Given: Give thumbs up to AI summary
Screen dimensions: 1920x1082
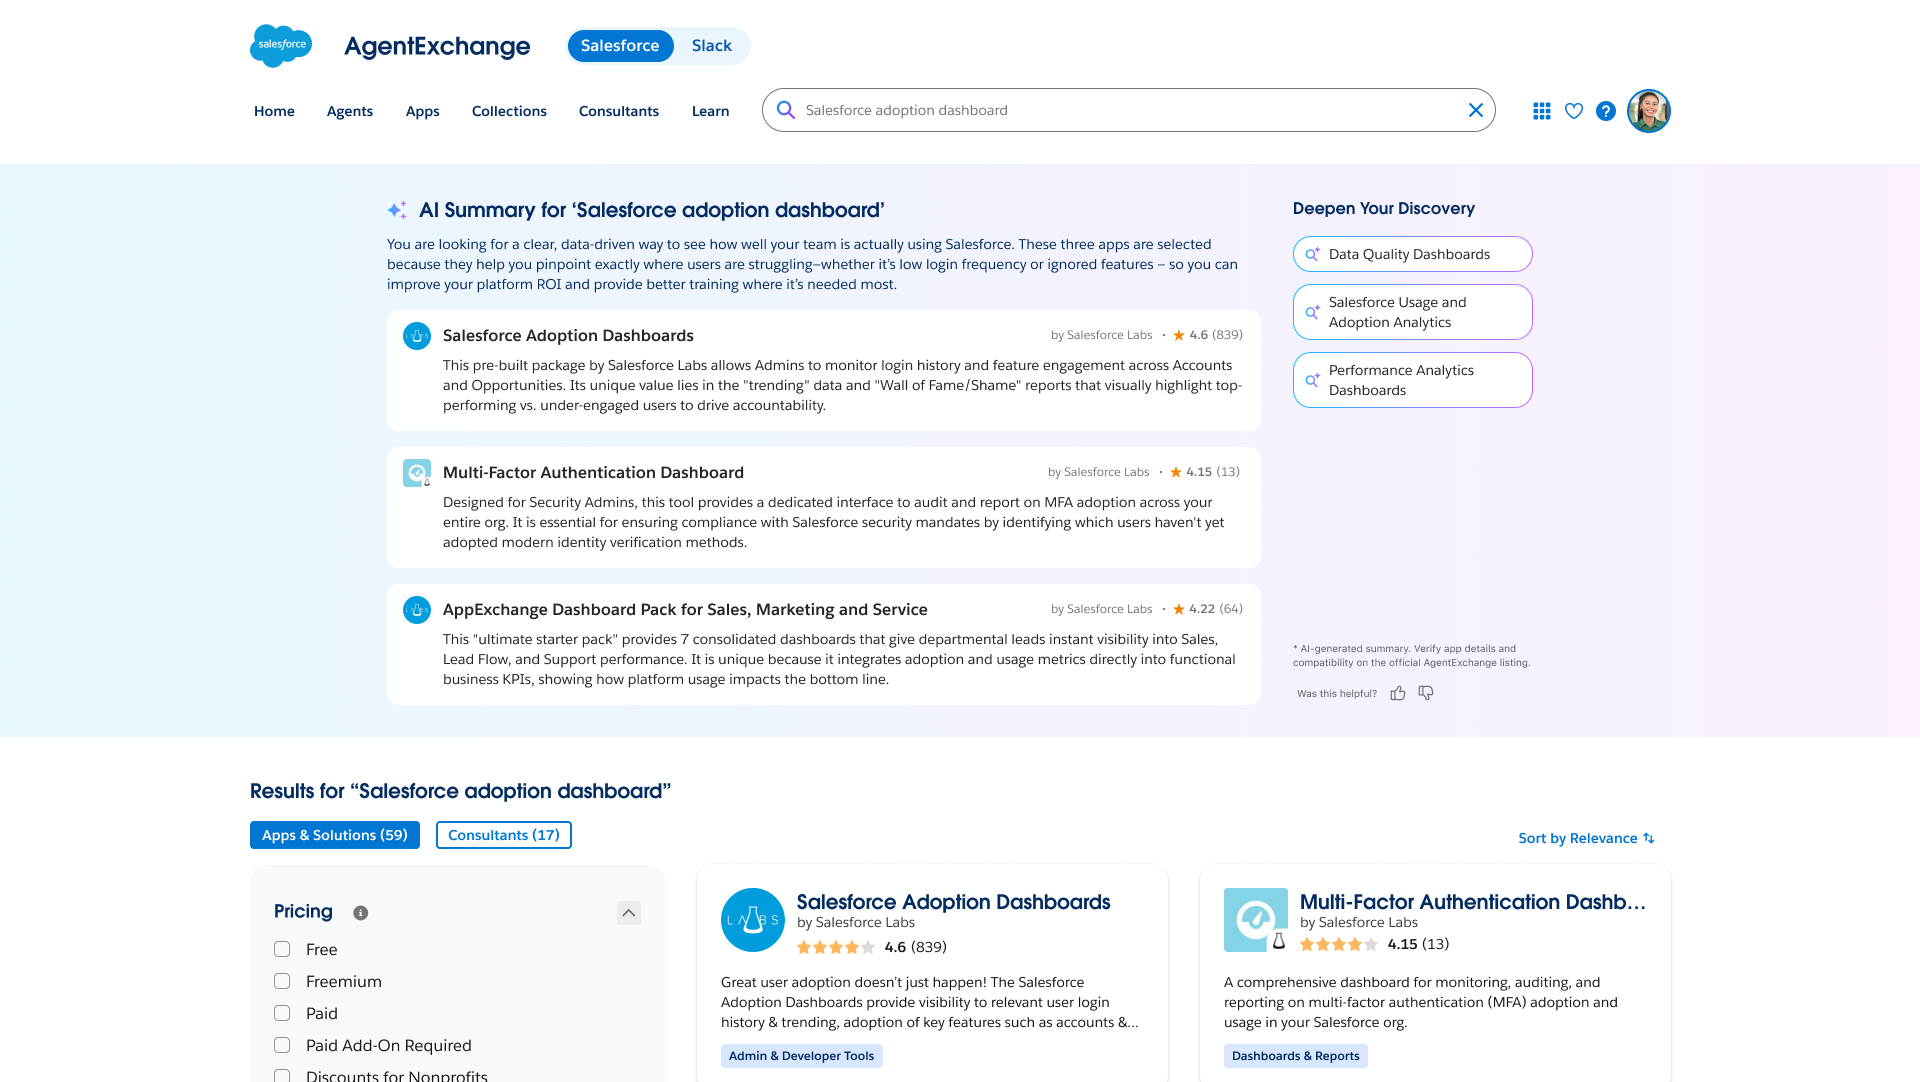Looking at the screenshot, I should point(1398,693).
